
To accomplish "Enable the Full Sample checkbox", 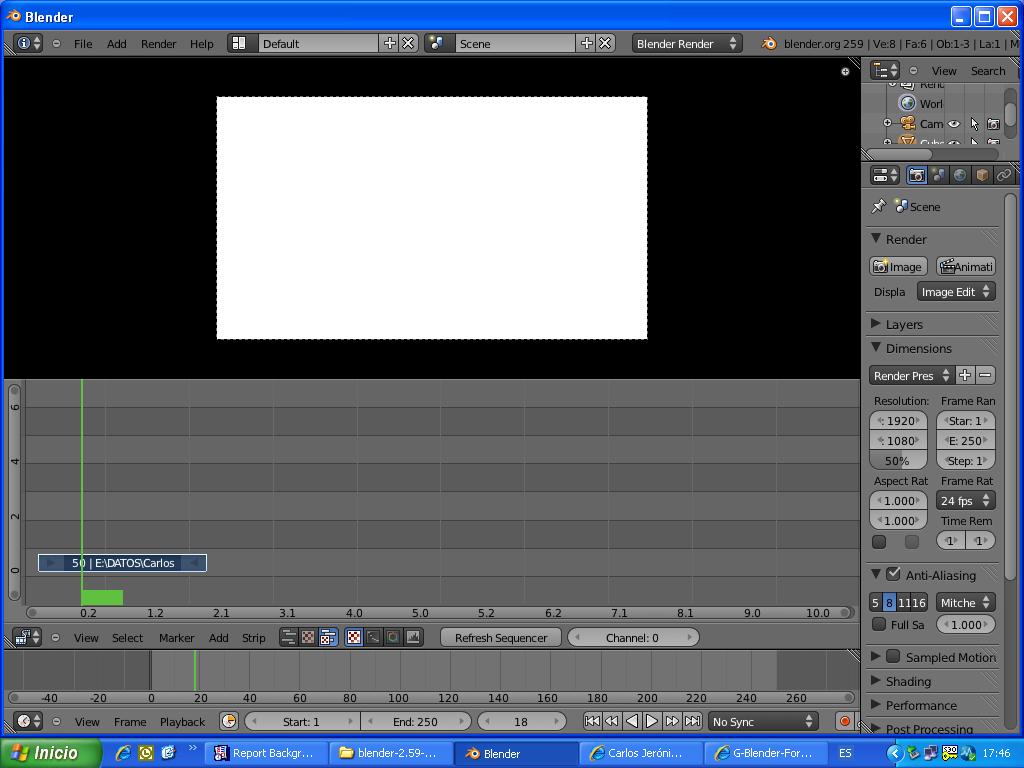I will 879,624.
